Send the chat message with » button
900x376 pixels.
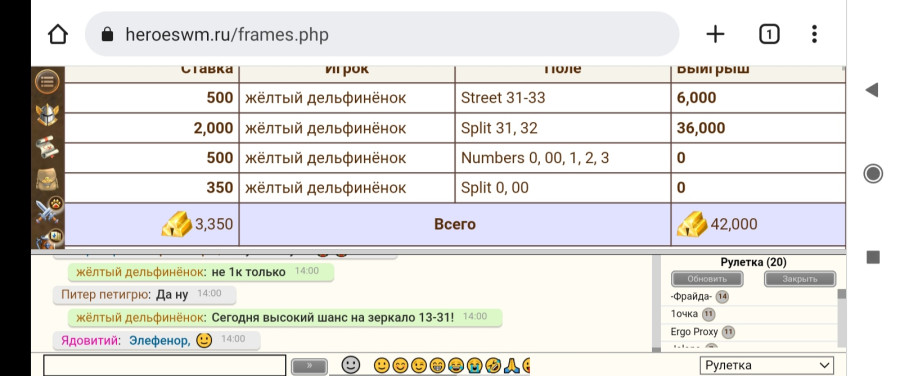pyautogui.click(x=309, y=367)
